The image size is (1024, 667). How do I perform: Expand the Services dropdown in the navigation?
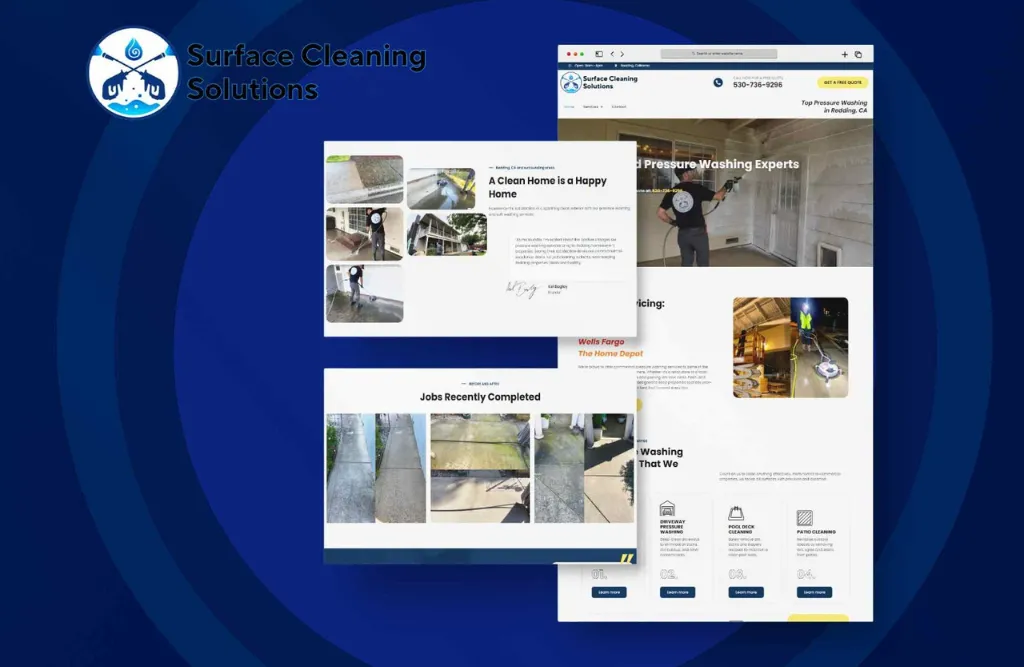pos(592,106)
